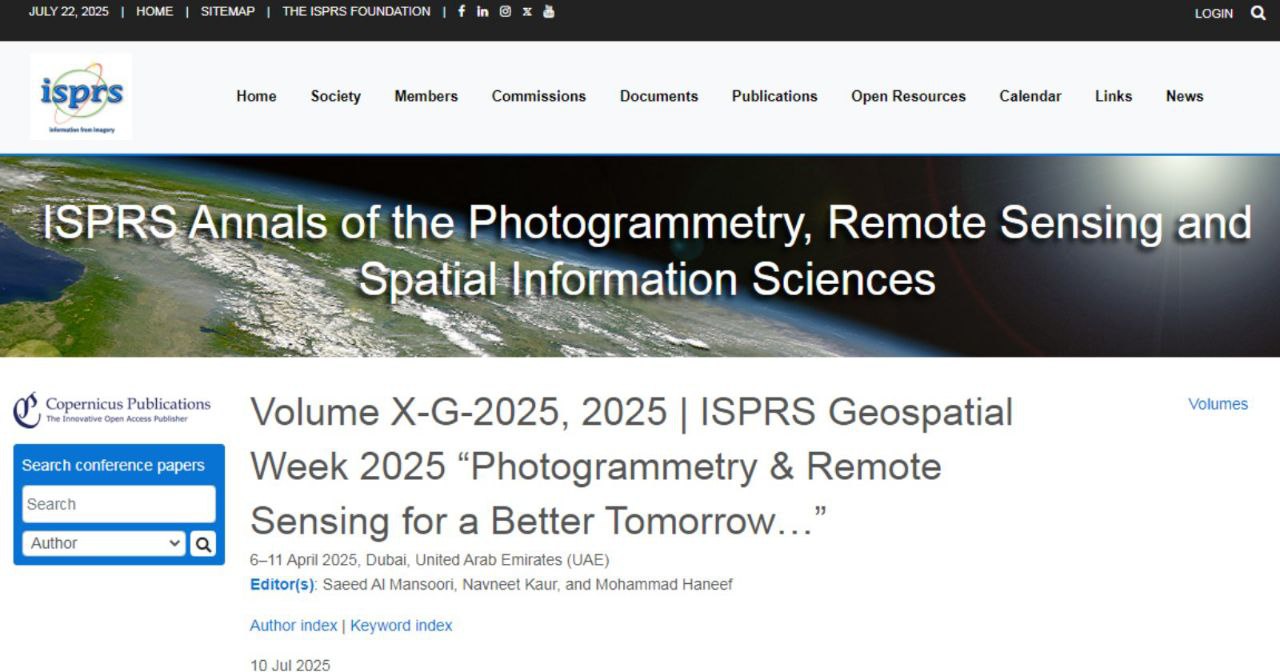Open the ISPRS YouTube icon

click(549, 12)
